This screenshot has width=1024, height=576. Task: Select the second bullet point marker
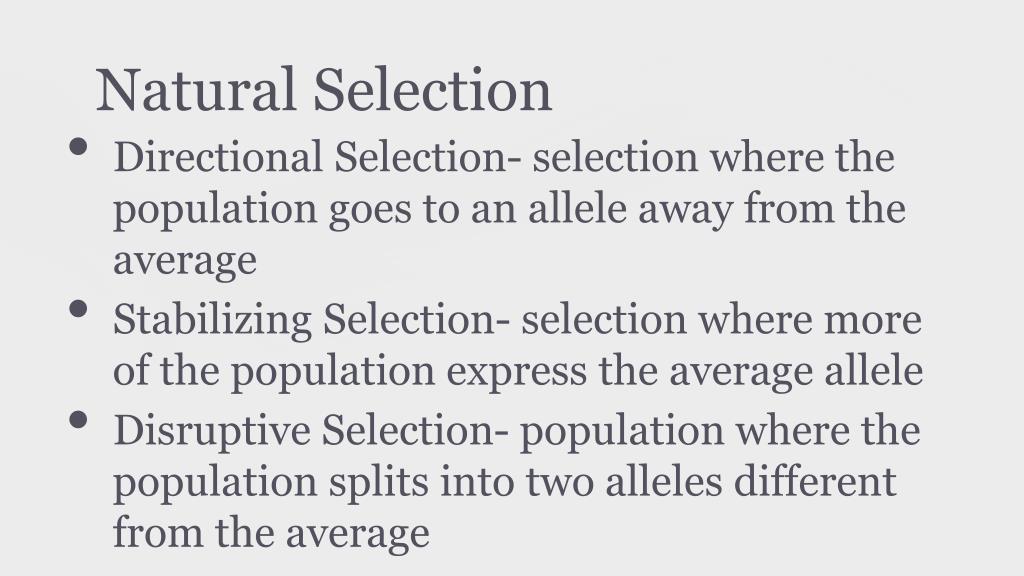pyautogui.click(x=78, y=308)
